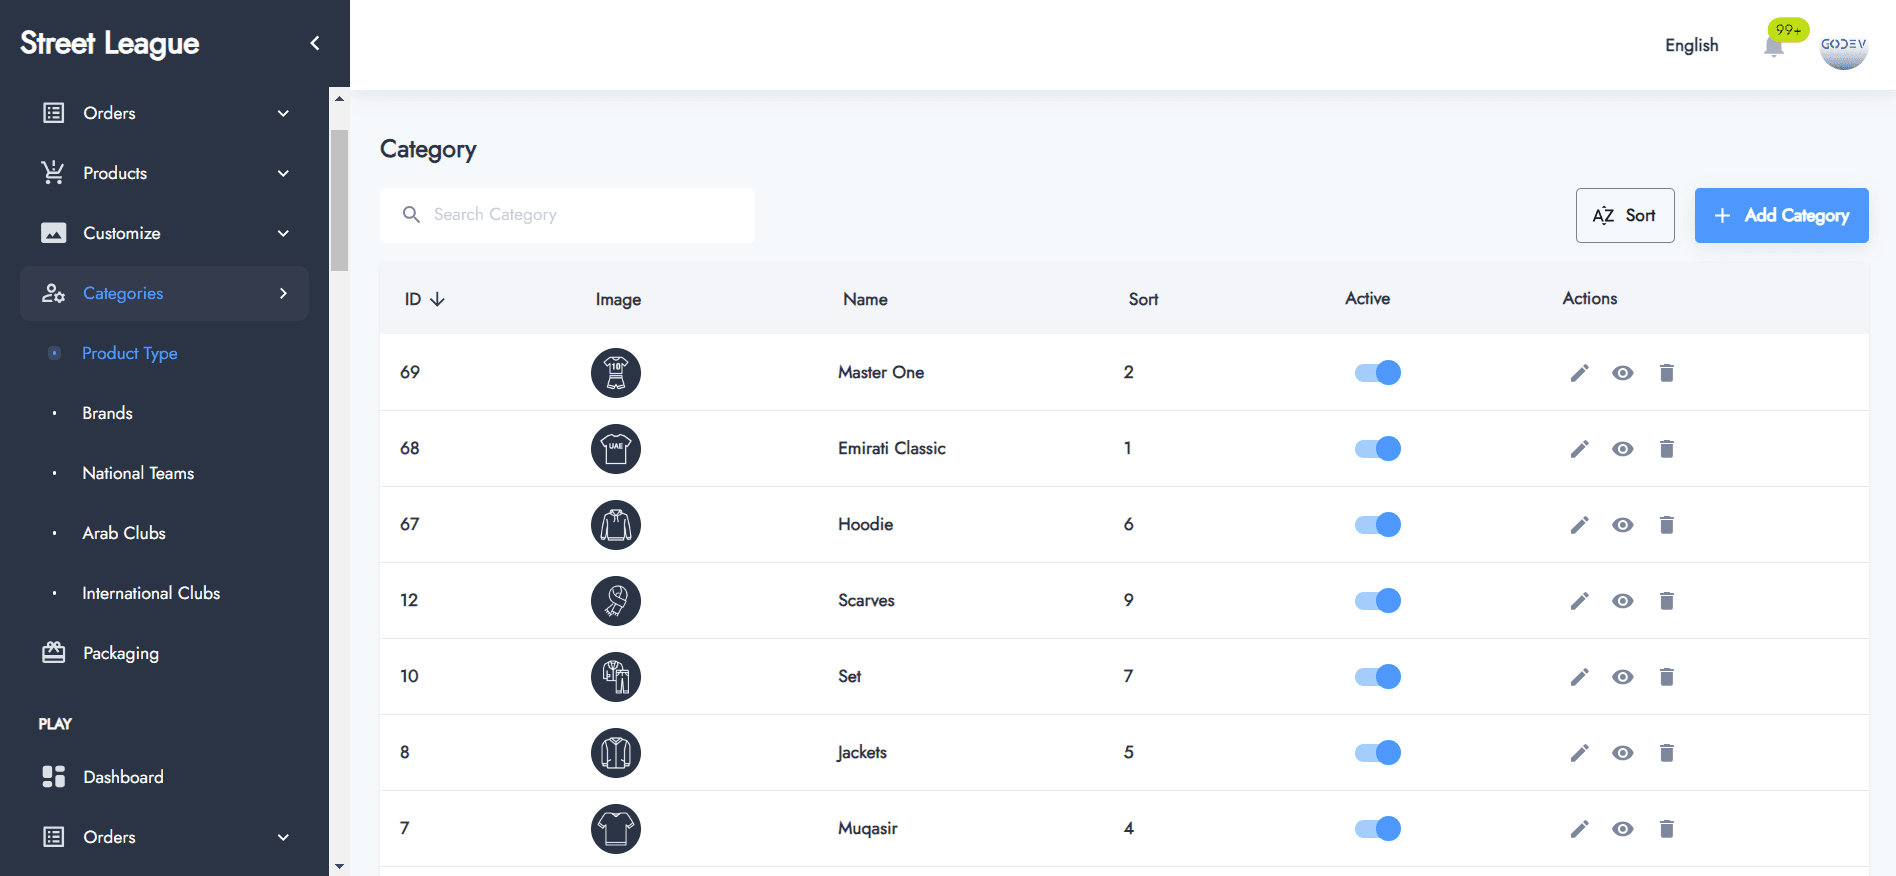This screenshot has height=876, width=1896.
Task: Edit the Master One category
Action: tap(1579, 373)
